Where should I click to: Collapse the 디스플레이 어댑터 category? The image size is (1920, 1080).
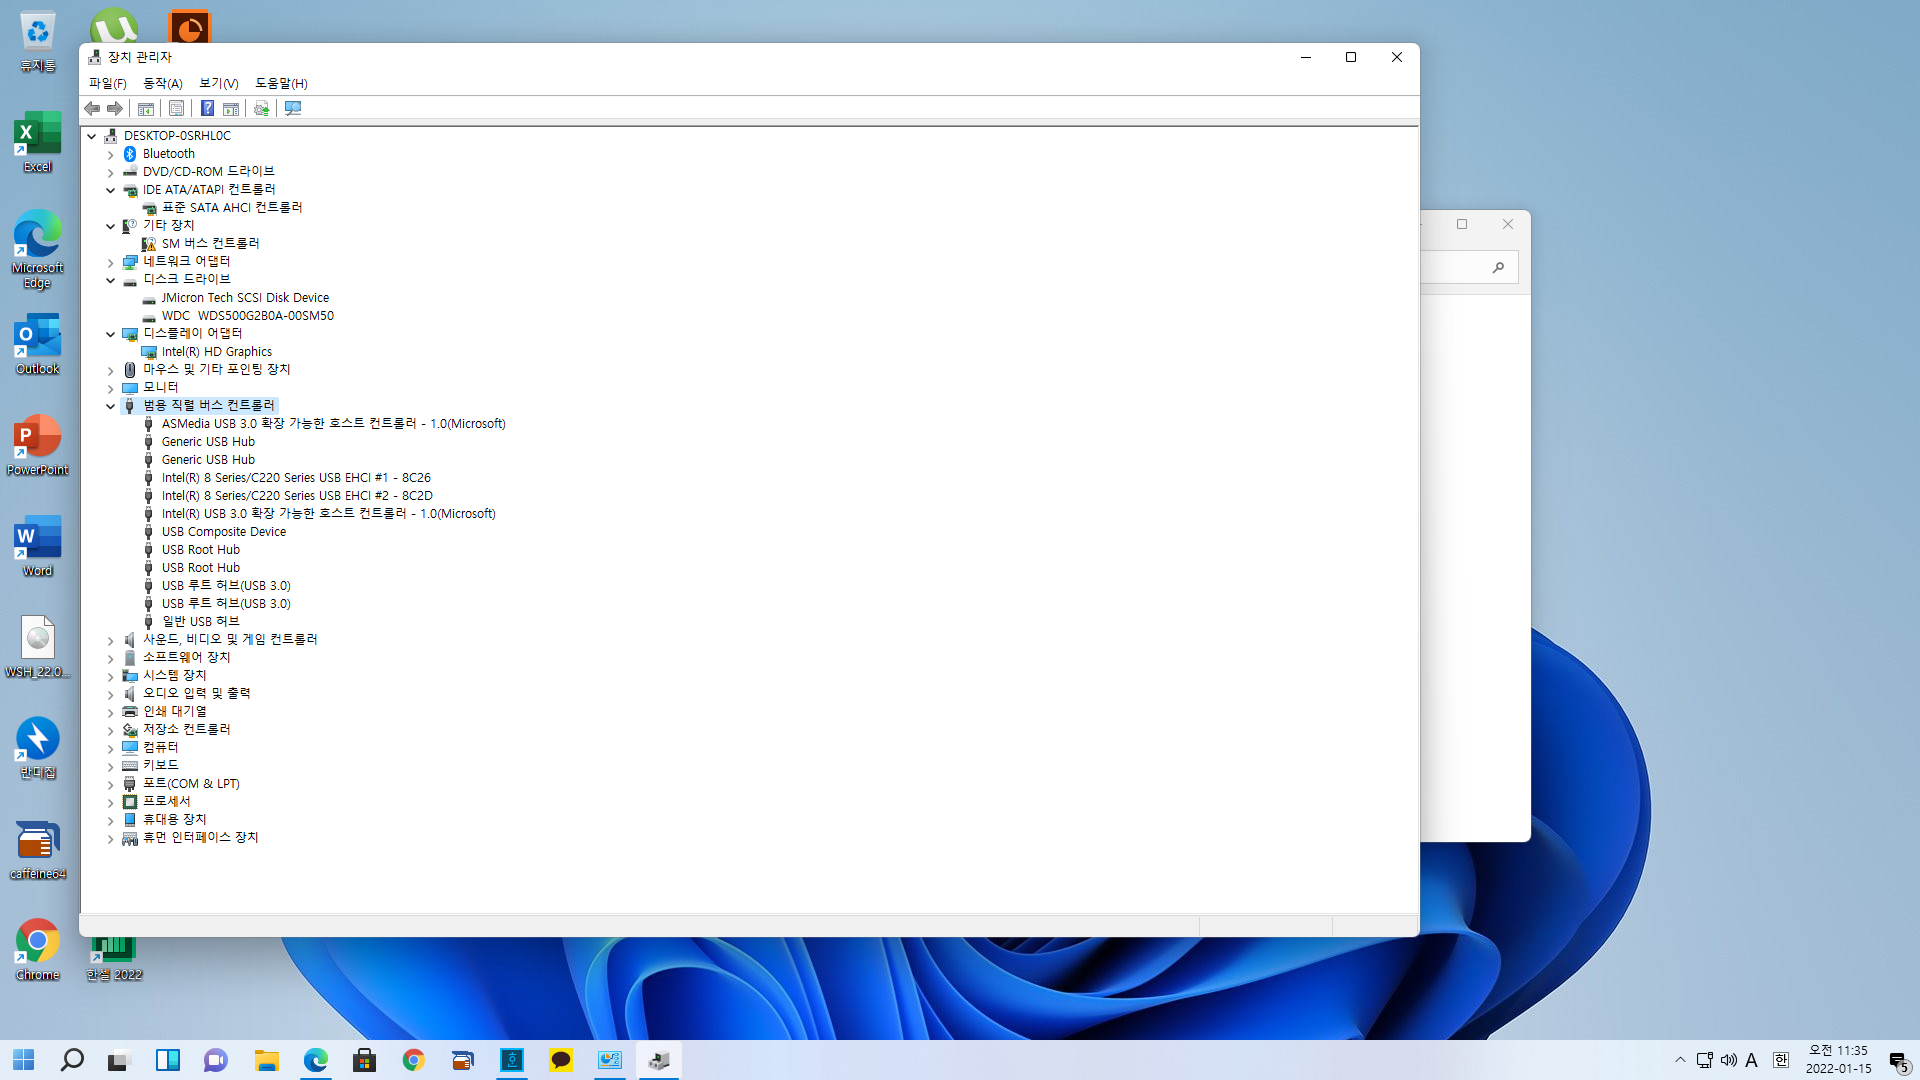pos(111,334)
